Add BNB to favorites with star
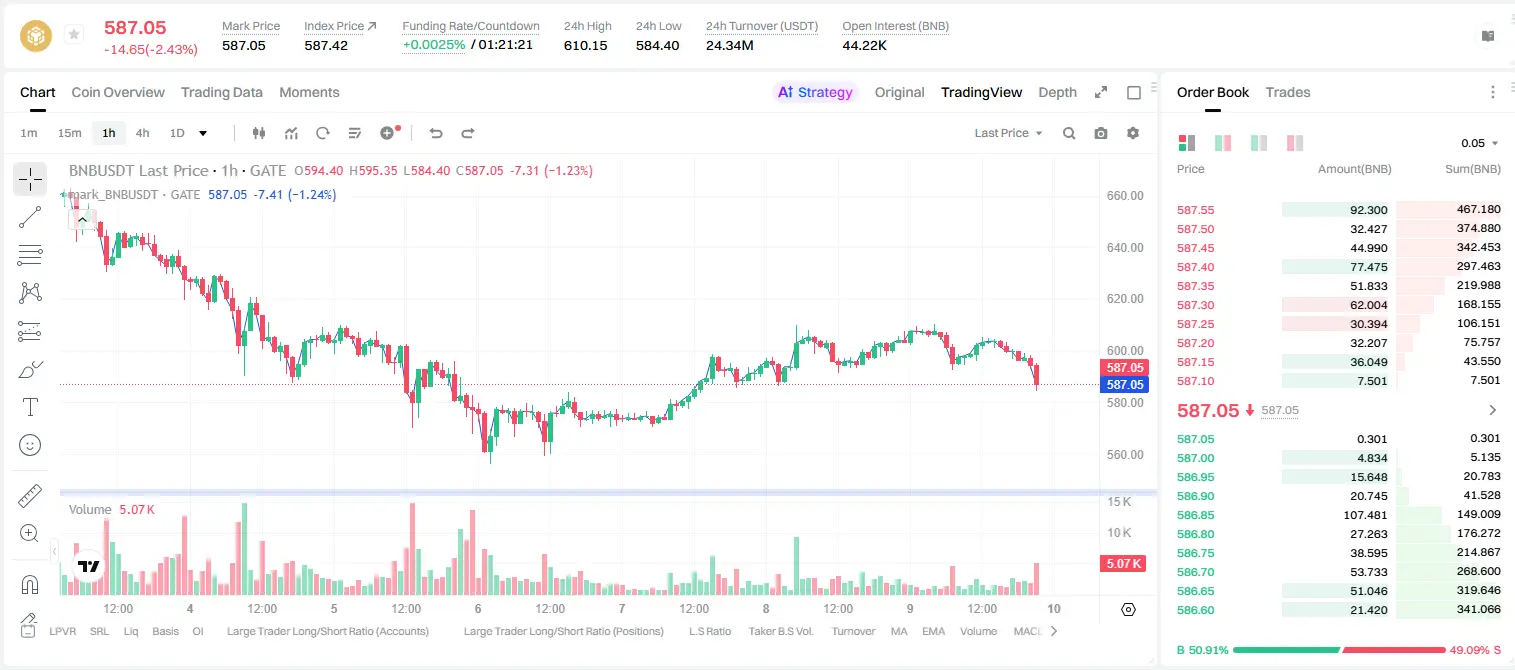This screenshot has height=670, width=1515. 74,35
